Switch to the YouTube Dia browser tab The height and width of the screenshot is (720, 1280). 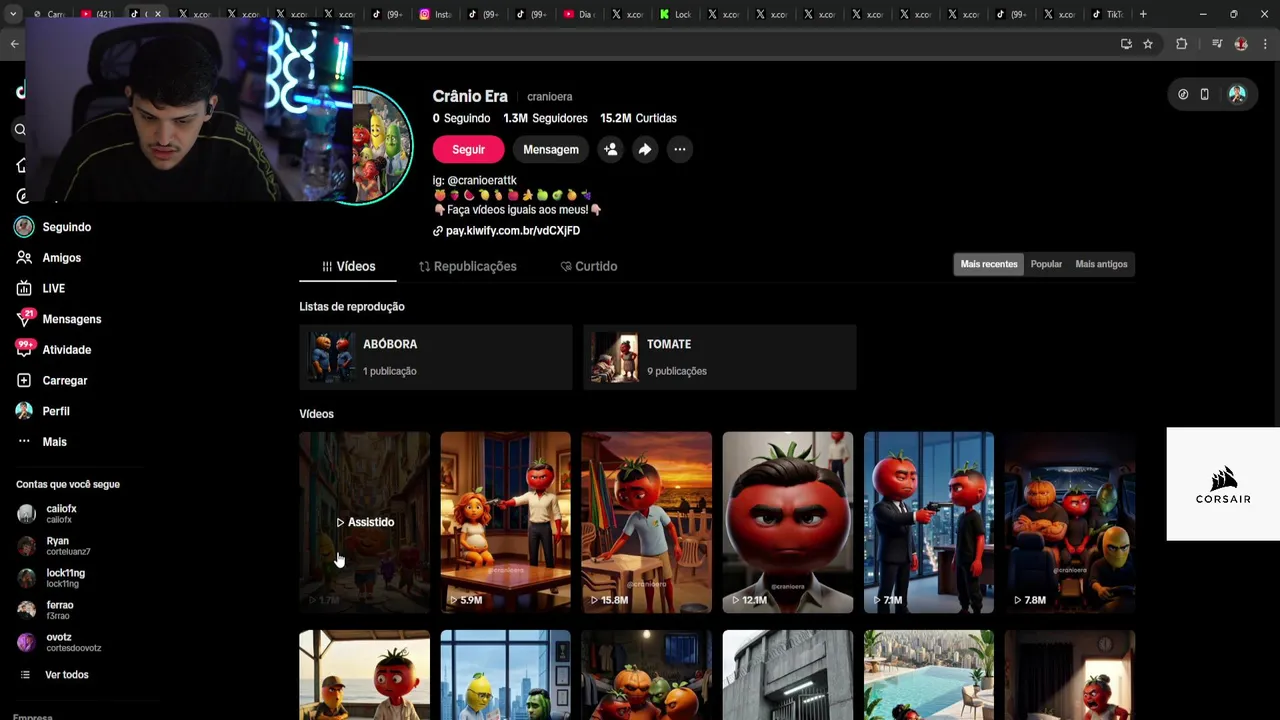[x=580, y=14]
